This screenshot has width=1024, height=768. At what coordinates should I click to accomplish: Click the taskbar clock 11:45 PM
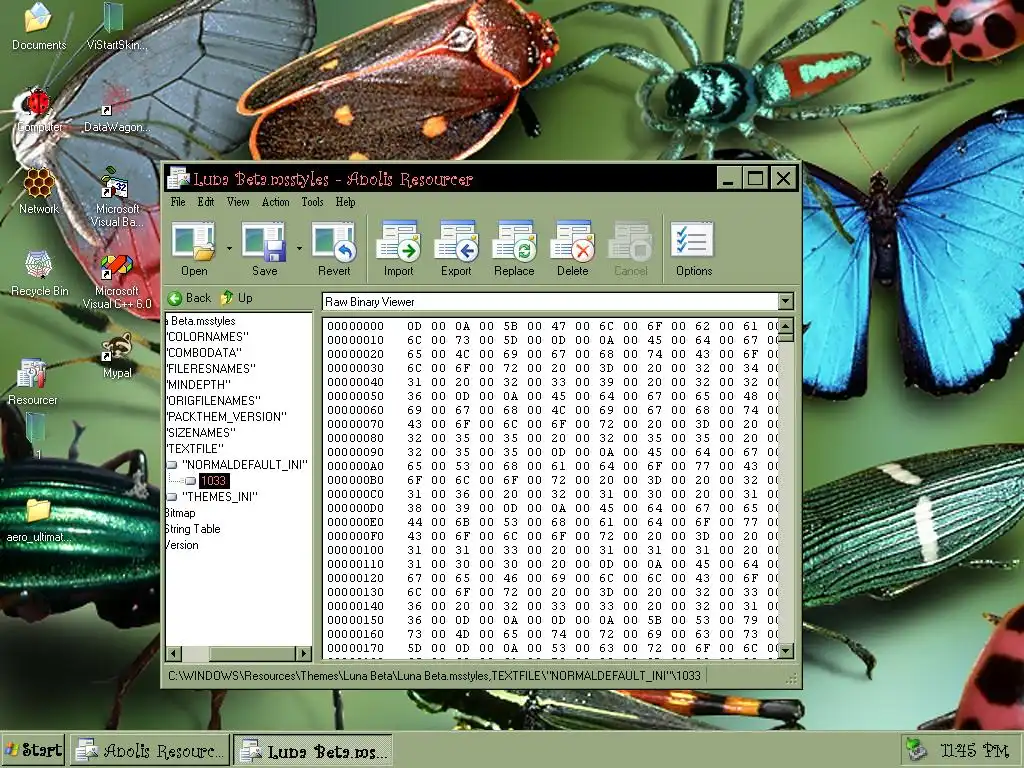pyautogui.click(x=973, y=750)
